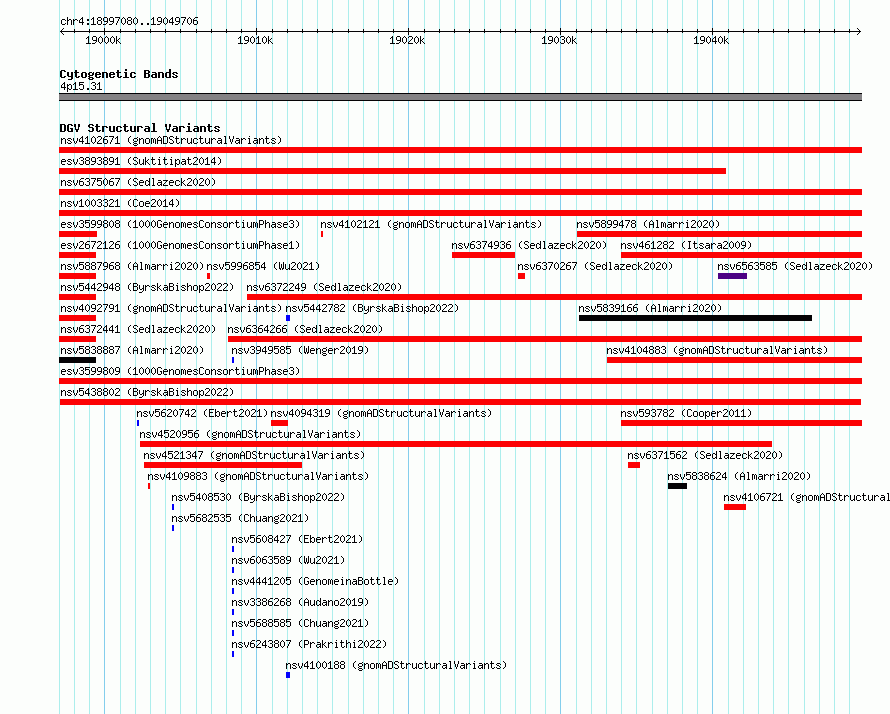
Task: Select nsv4104883 gnomADStructuralVariants label
Action: coord(717,350)
